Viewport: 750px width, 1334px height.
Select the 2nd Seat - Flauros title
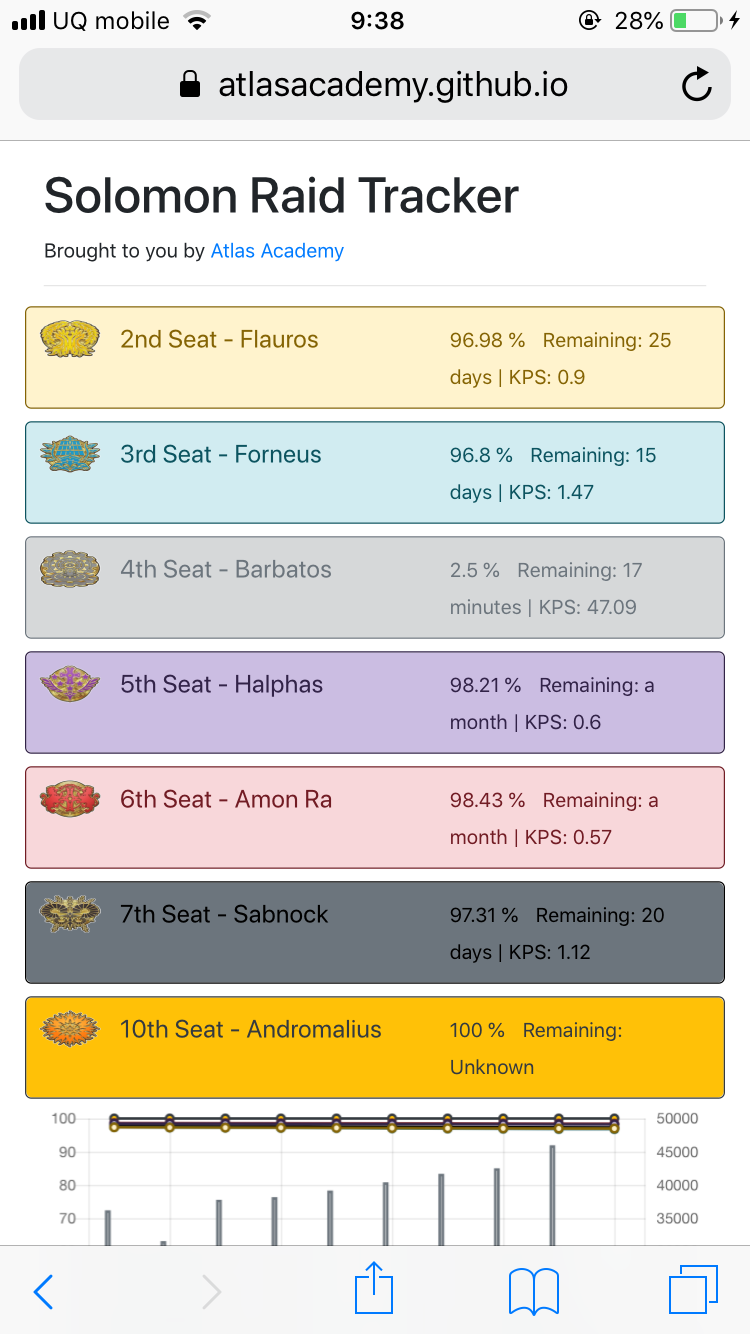pyautogui.click(x=219, y=340)
